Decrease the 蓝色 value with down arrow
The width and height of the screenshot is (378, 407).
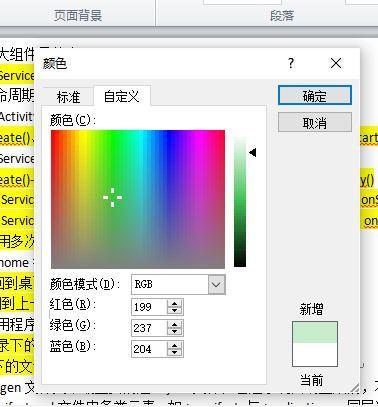[x=175, y=353]
